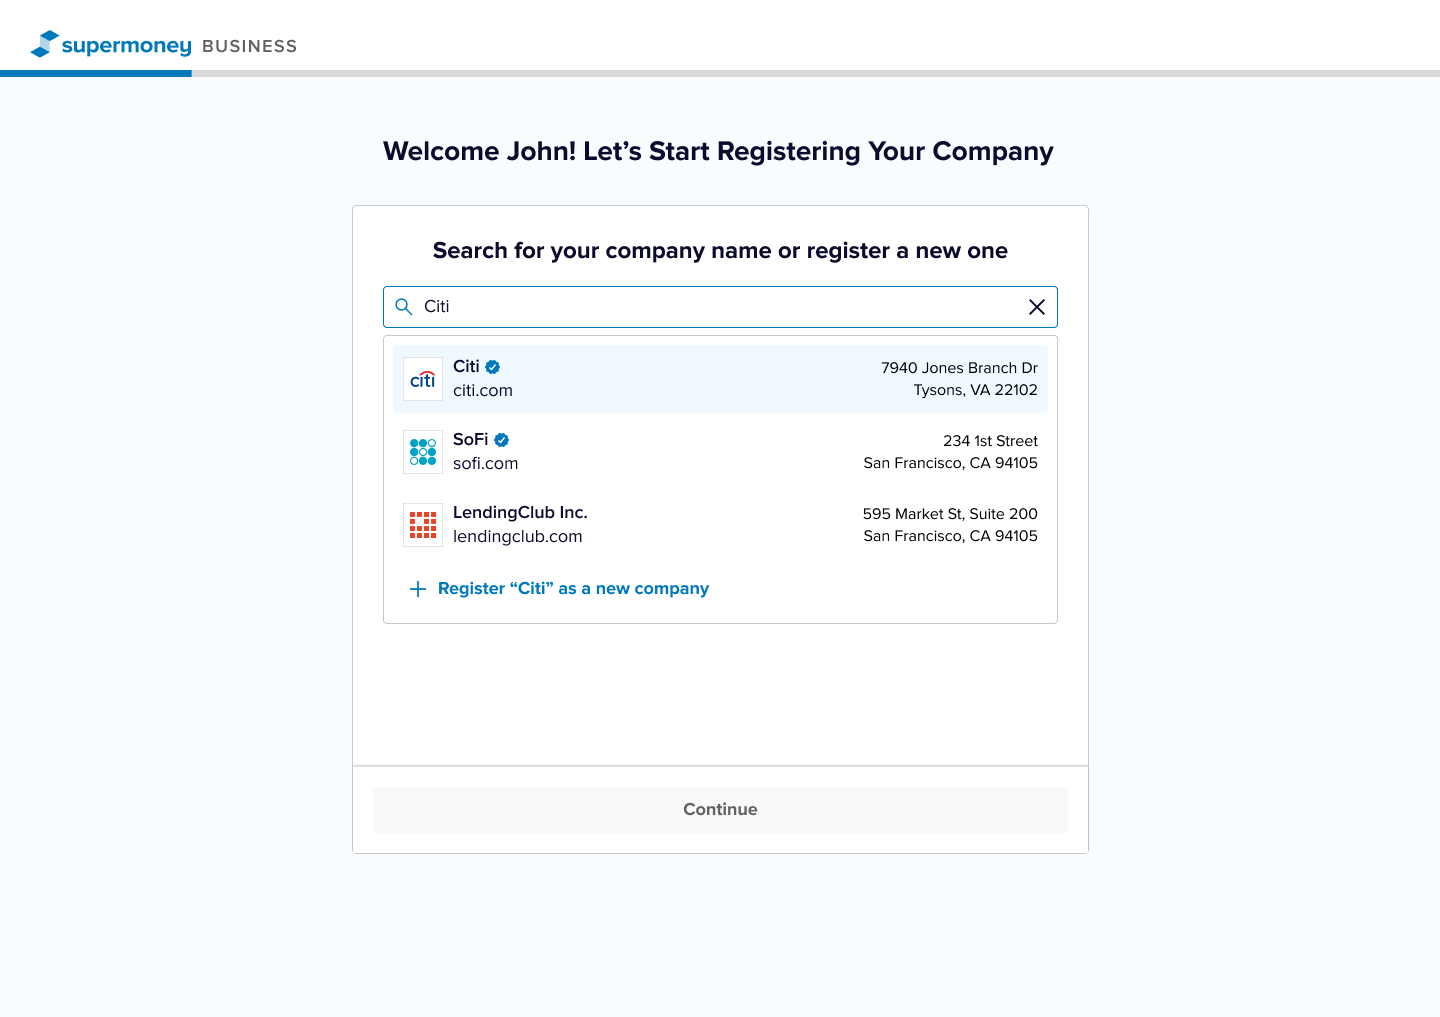This screenshot has height=1017, width=1440.
Task: Click the plus icon to register
Action: pos(418,589)
